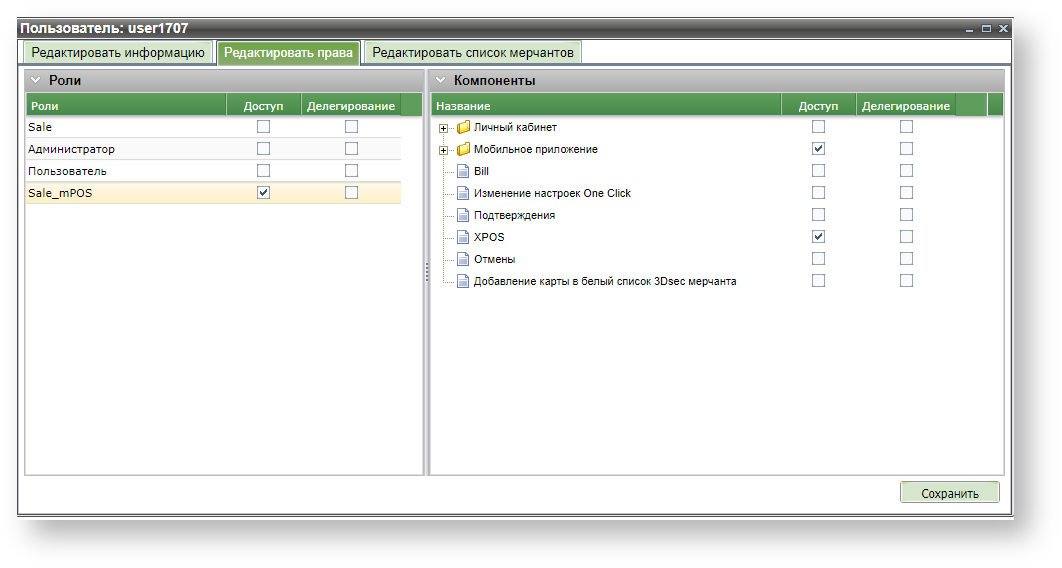Viewport: 1062px width, 568px height.
Task: Click the Личный кабинет folder icon
Action: tap(463, 128)
